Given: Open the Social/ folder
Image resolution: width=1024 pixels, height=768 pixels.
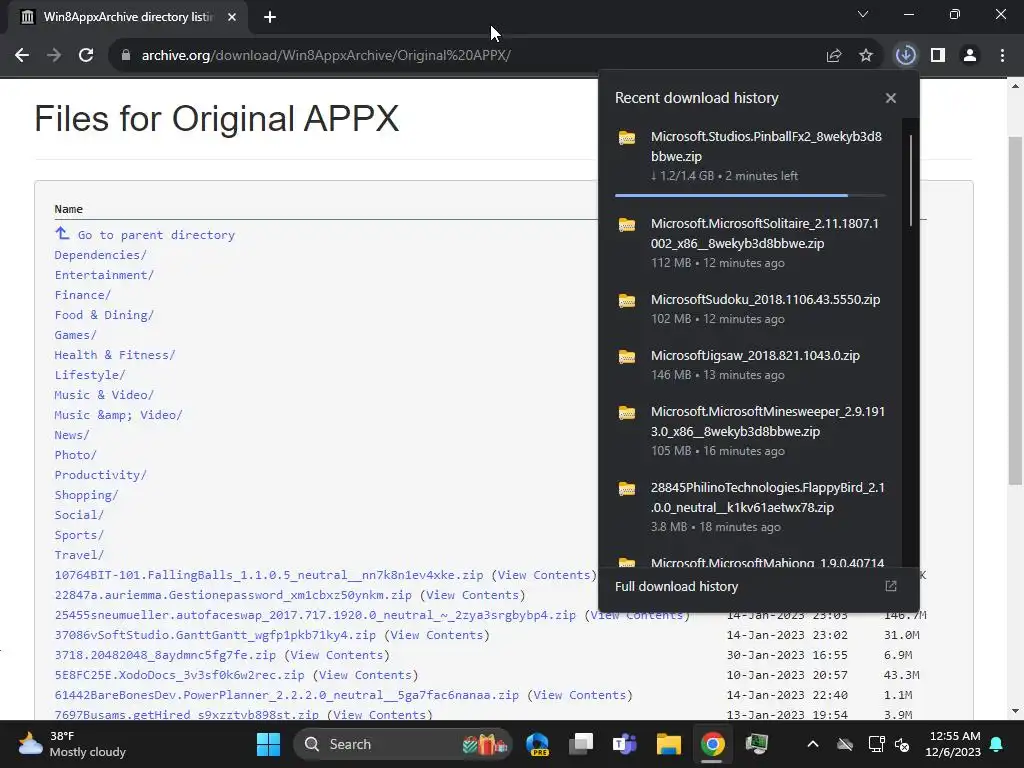Looking at the screenshot, I should [x=79, y=515].
